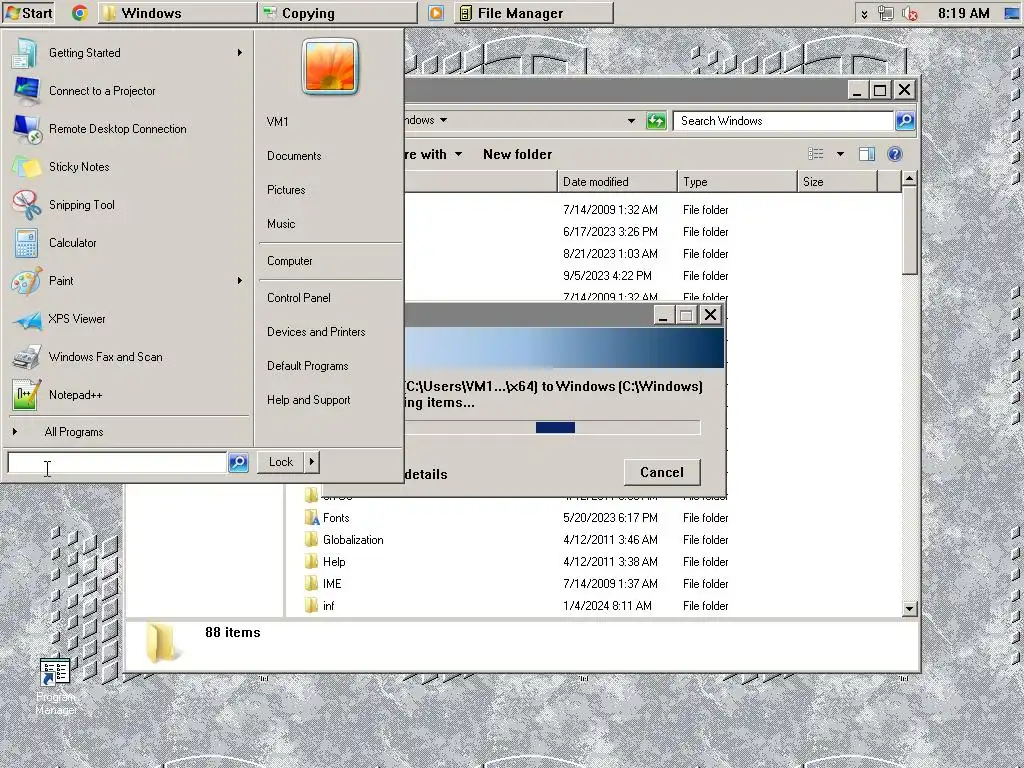Click New folder in Explorer toolbar
The height and width of the screenshot is (768, 1024).
click(x=517, y=154)
